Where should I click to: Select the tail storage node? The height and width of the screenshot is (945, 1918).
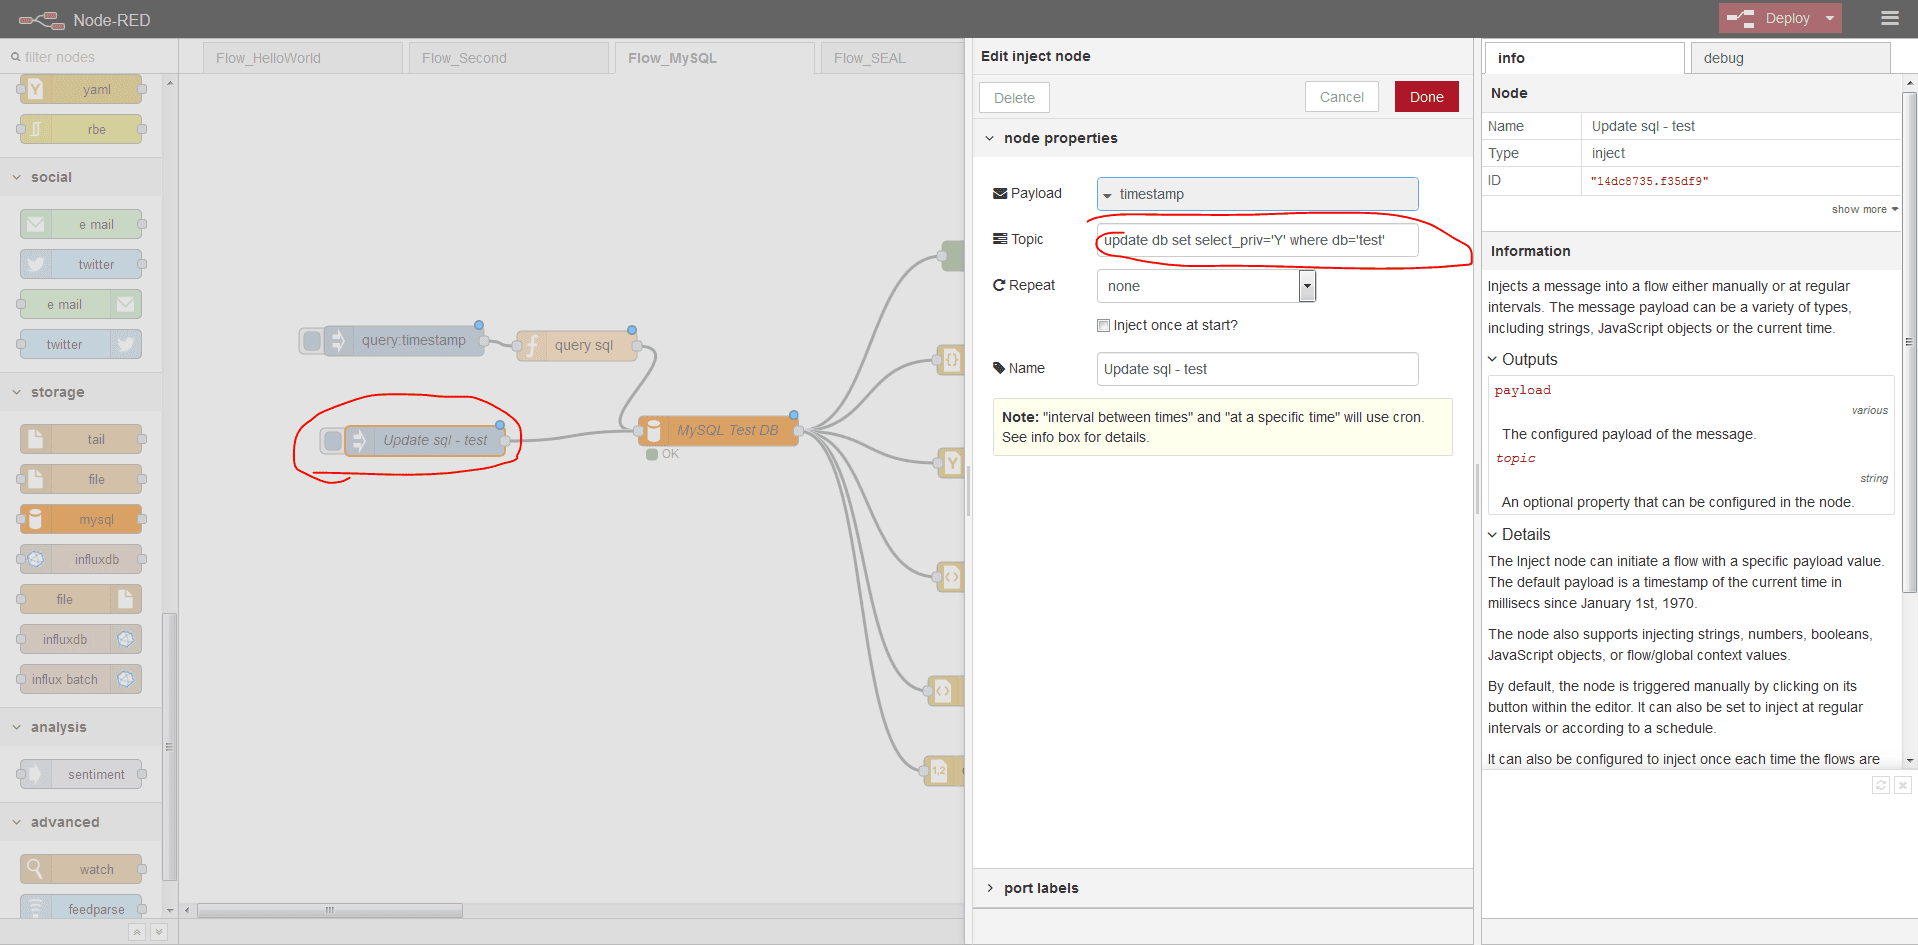click(81, 439)
